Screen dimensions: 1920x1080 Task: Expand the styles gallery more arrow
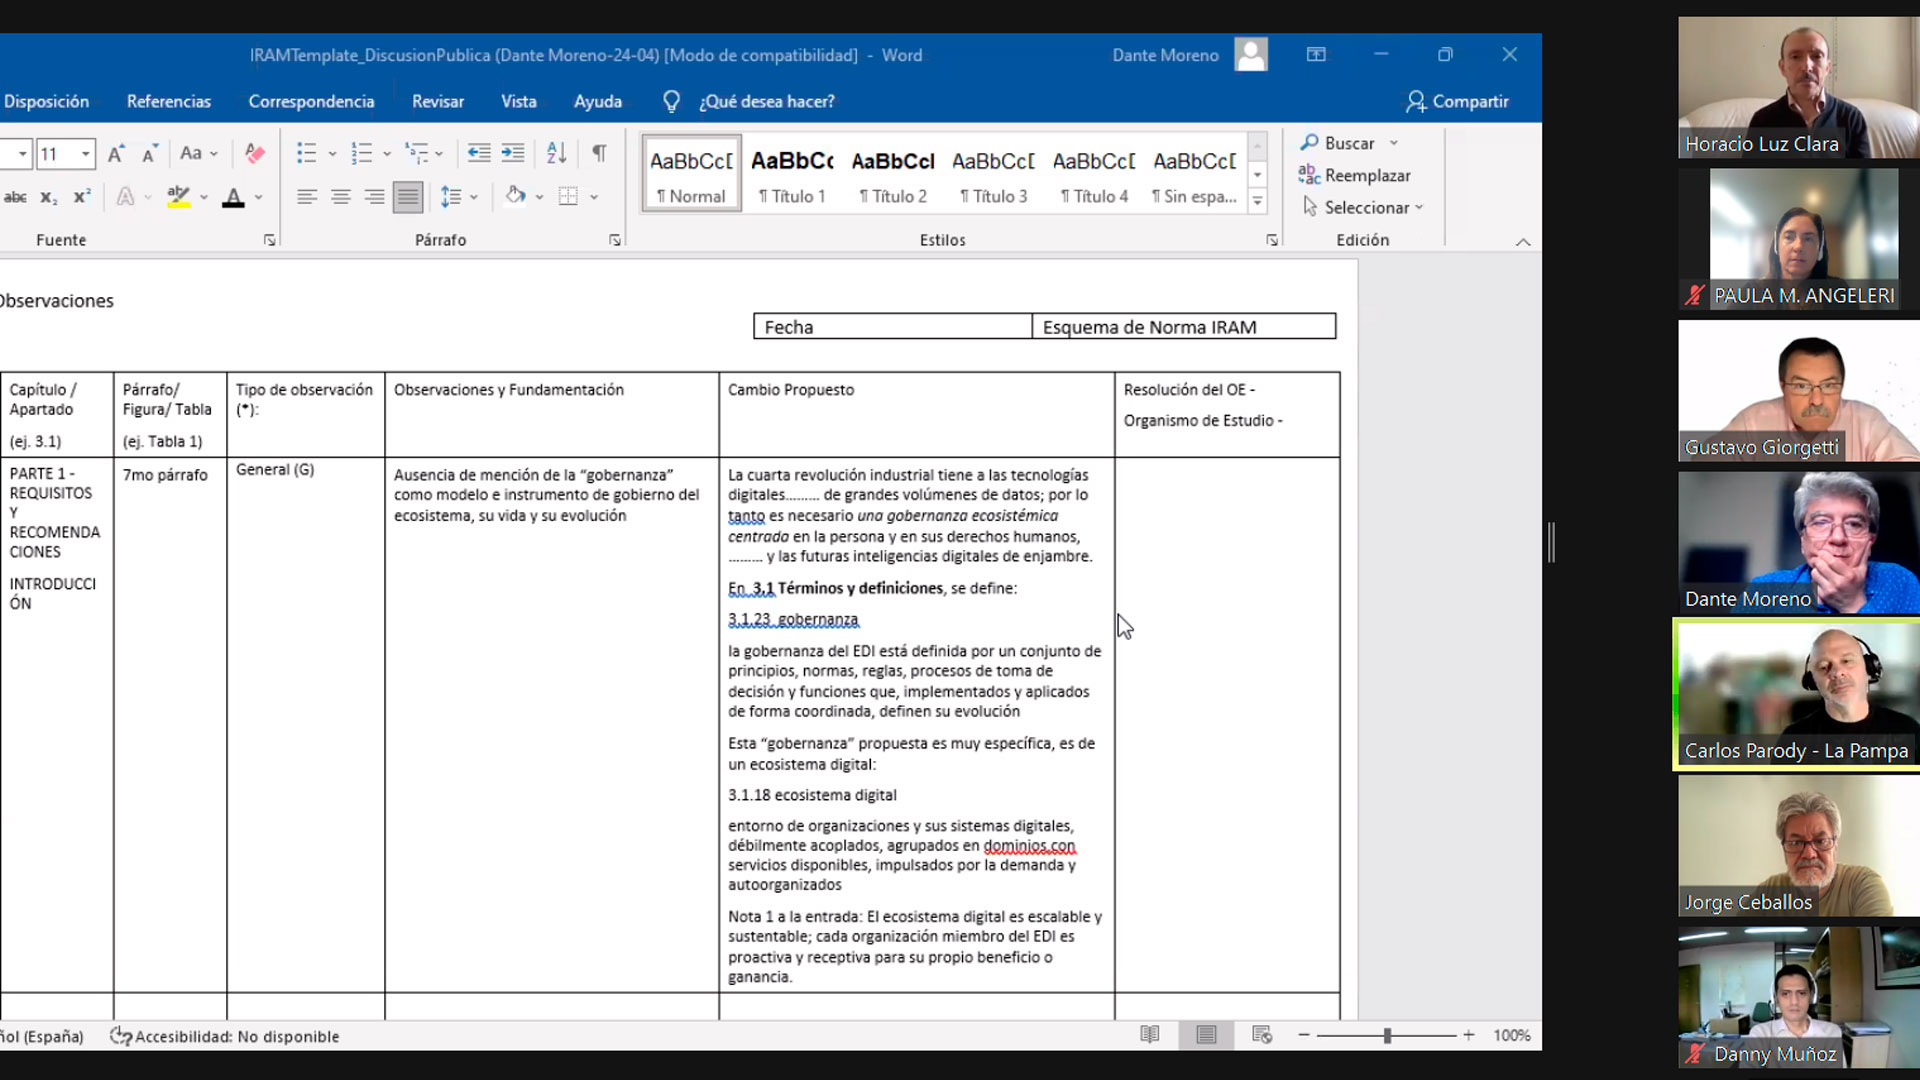[1258, 201]
